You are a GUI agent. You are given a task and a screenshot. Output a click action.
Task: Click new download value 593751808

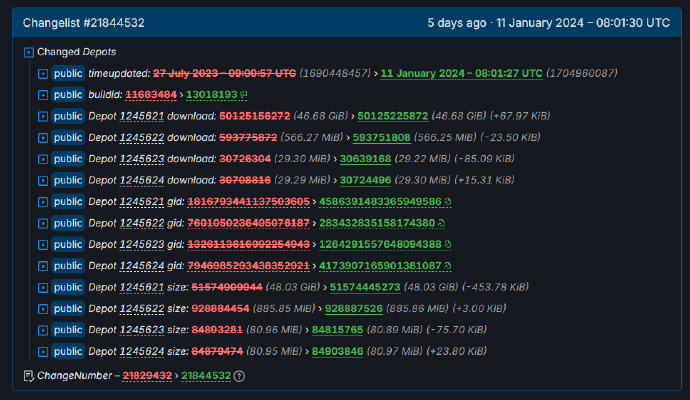(x=354, y=138)
